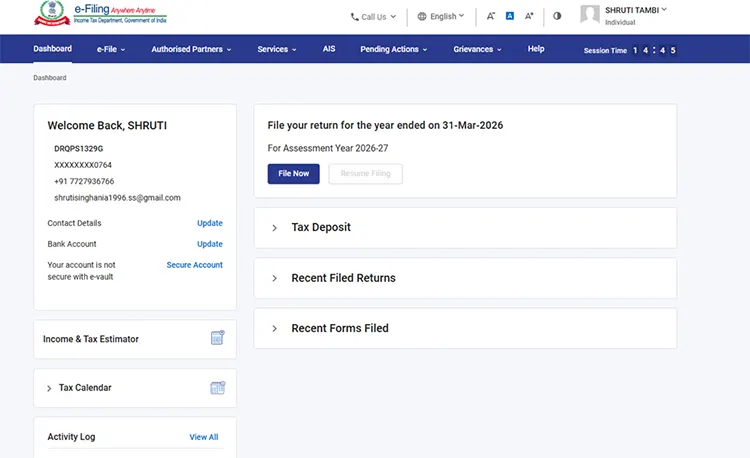Open the Income & Tax Estimator card
The height and width of the screenshot is (458, 750).
tap(135, 339)
